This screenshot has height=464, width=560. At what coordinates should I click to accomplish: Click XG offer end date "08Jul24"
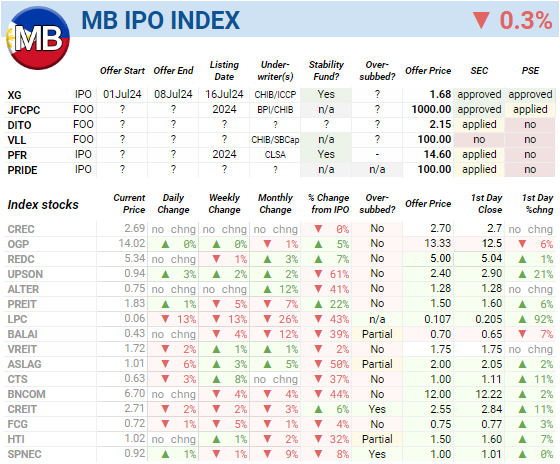tap(173, 94)
